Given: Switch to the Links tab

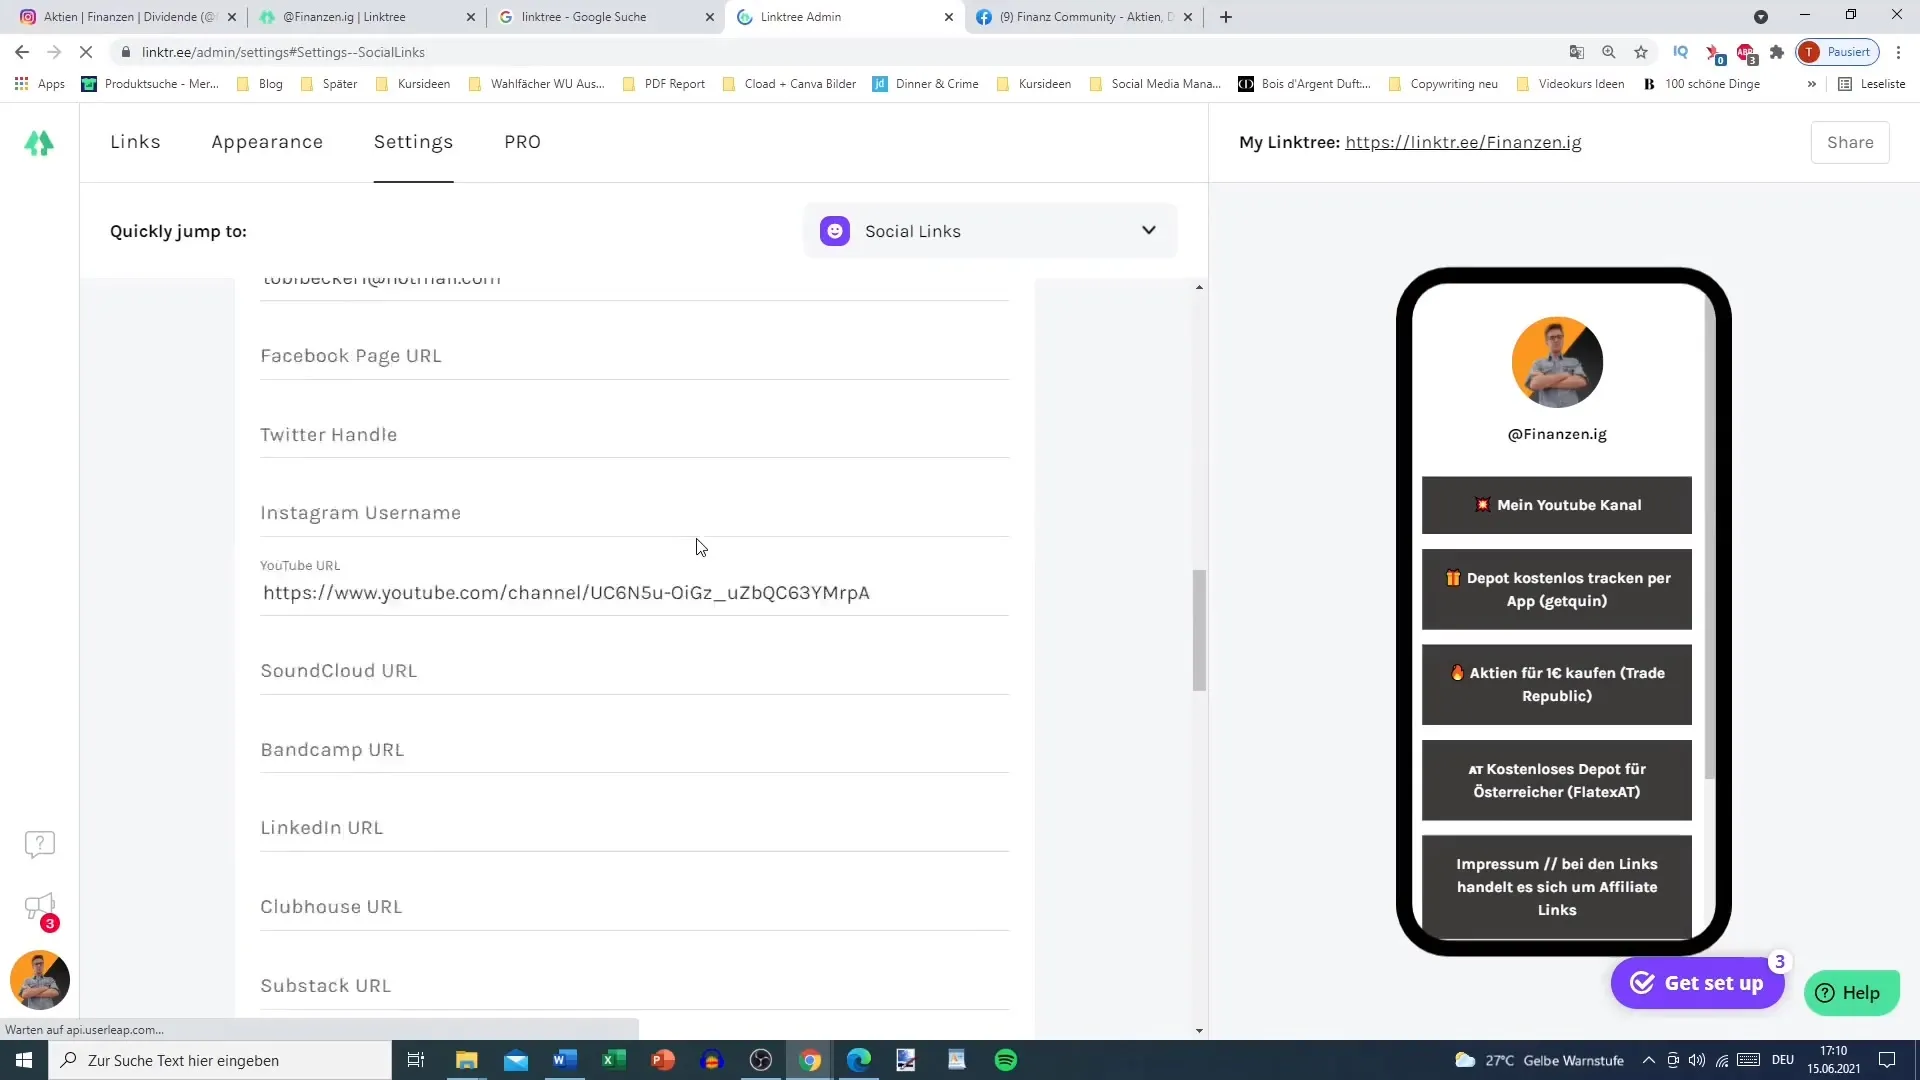Looking at the screenshot, I should click(135, 142).
